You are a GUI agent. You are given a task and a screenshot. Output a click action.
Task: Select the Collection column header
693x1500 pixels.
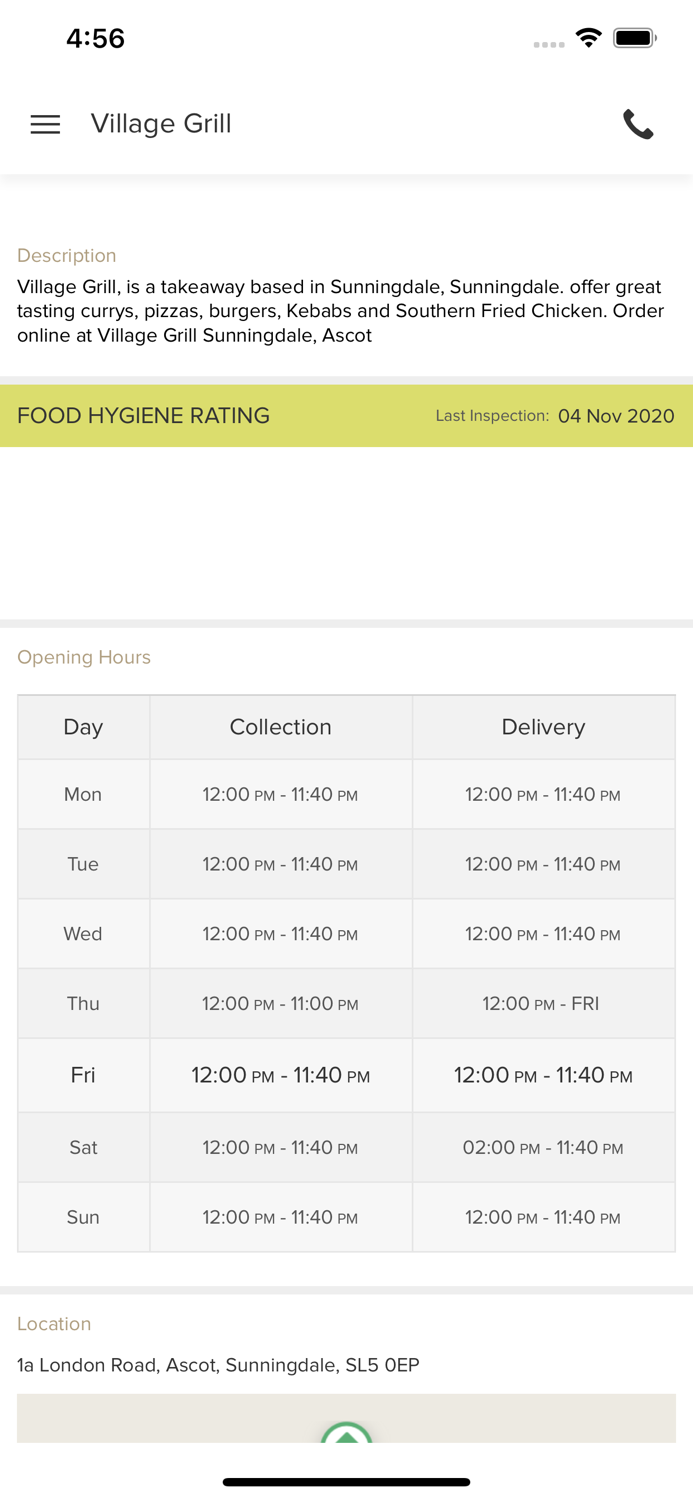[x=280, y=727]
